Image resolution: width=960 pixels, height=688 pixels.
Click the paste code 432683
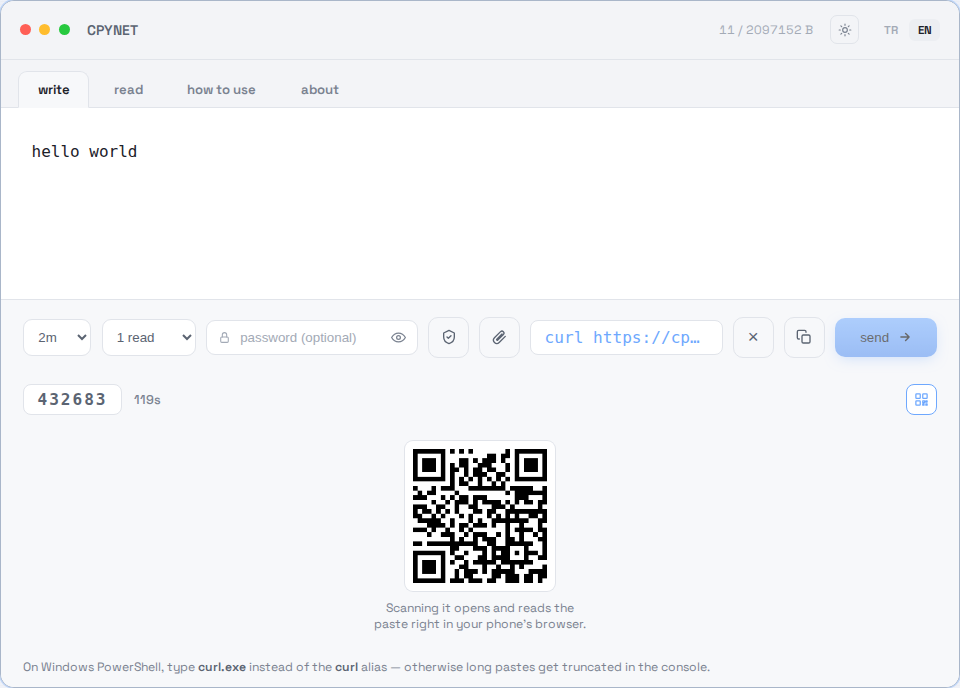(x=72, y=400)
